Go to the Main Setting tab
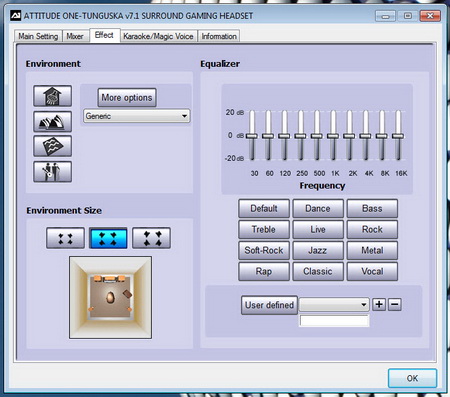The height and width of the screenshot is (397, 450). [38, 36]
